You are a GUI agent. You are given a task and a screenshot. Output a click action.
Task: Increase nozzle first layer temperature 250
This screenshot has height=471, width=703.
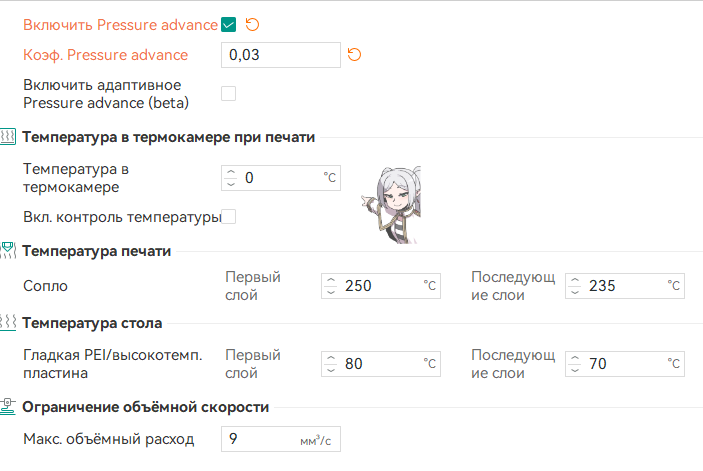coord(331,281)
